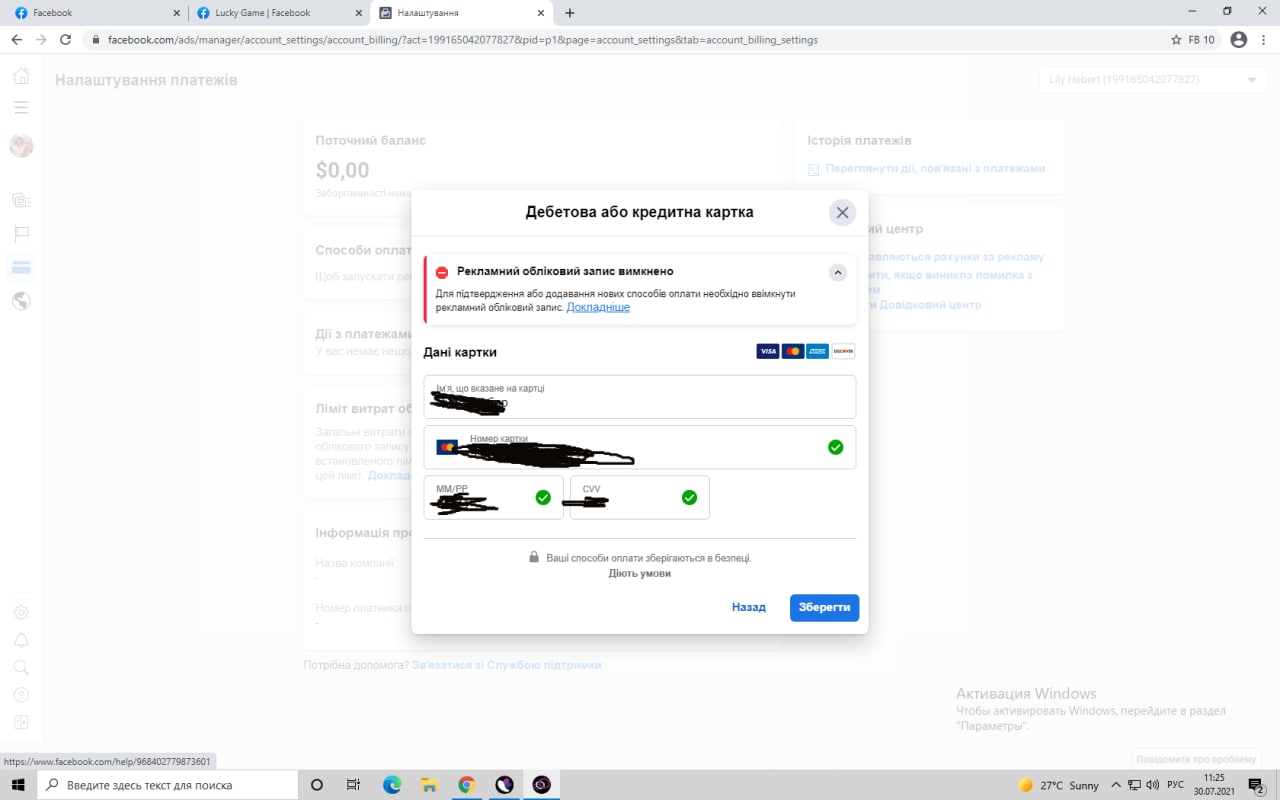Image resolution: width=1280 pixels, height=800 pixels.
Task: Focus the MM/PP expiry field
Action: pos(493,497)
